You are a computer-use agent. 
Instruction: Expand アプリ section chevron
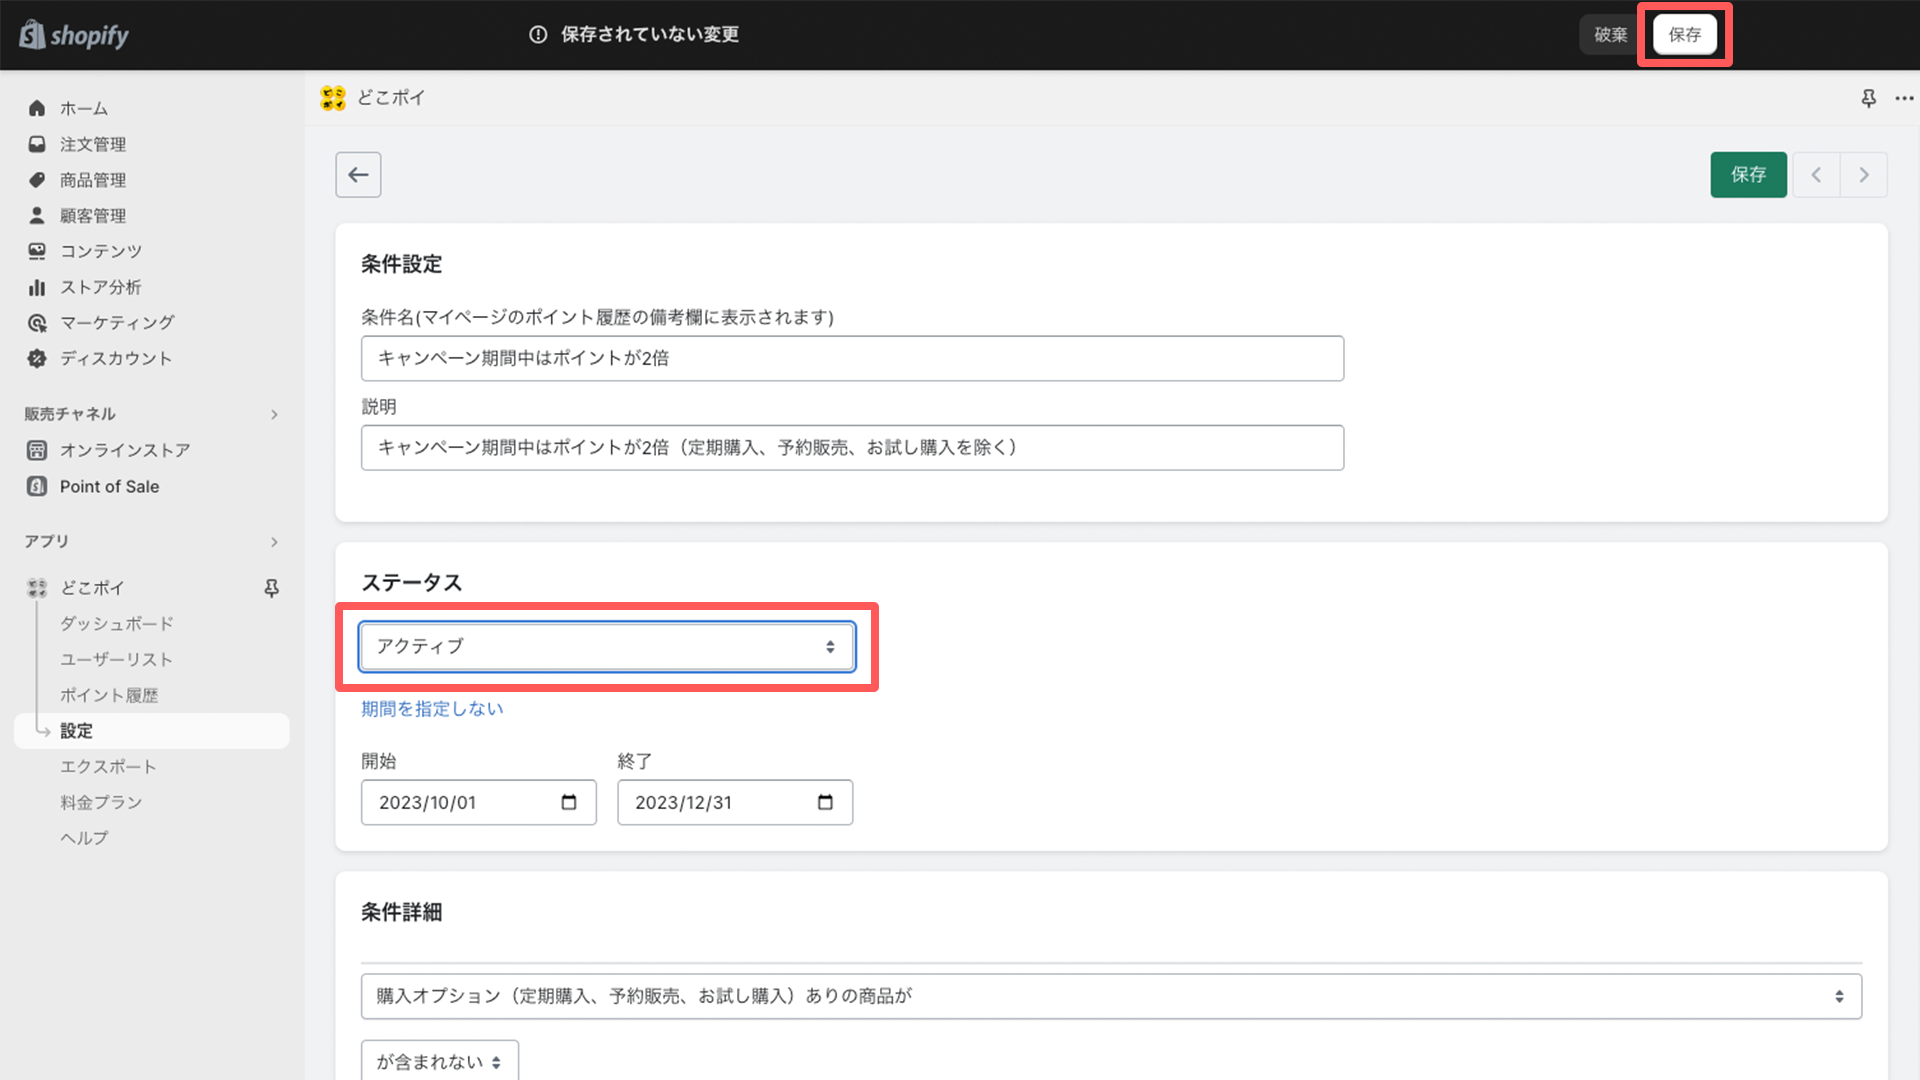(x=274, y=542)
